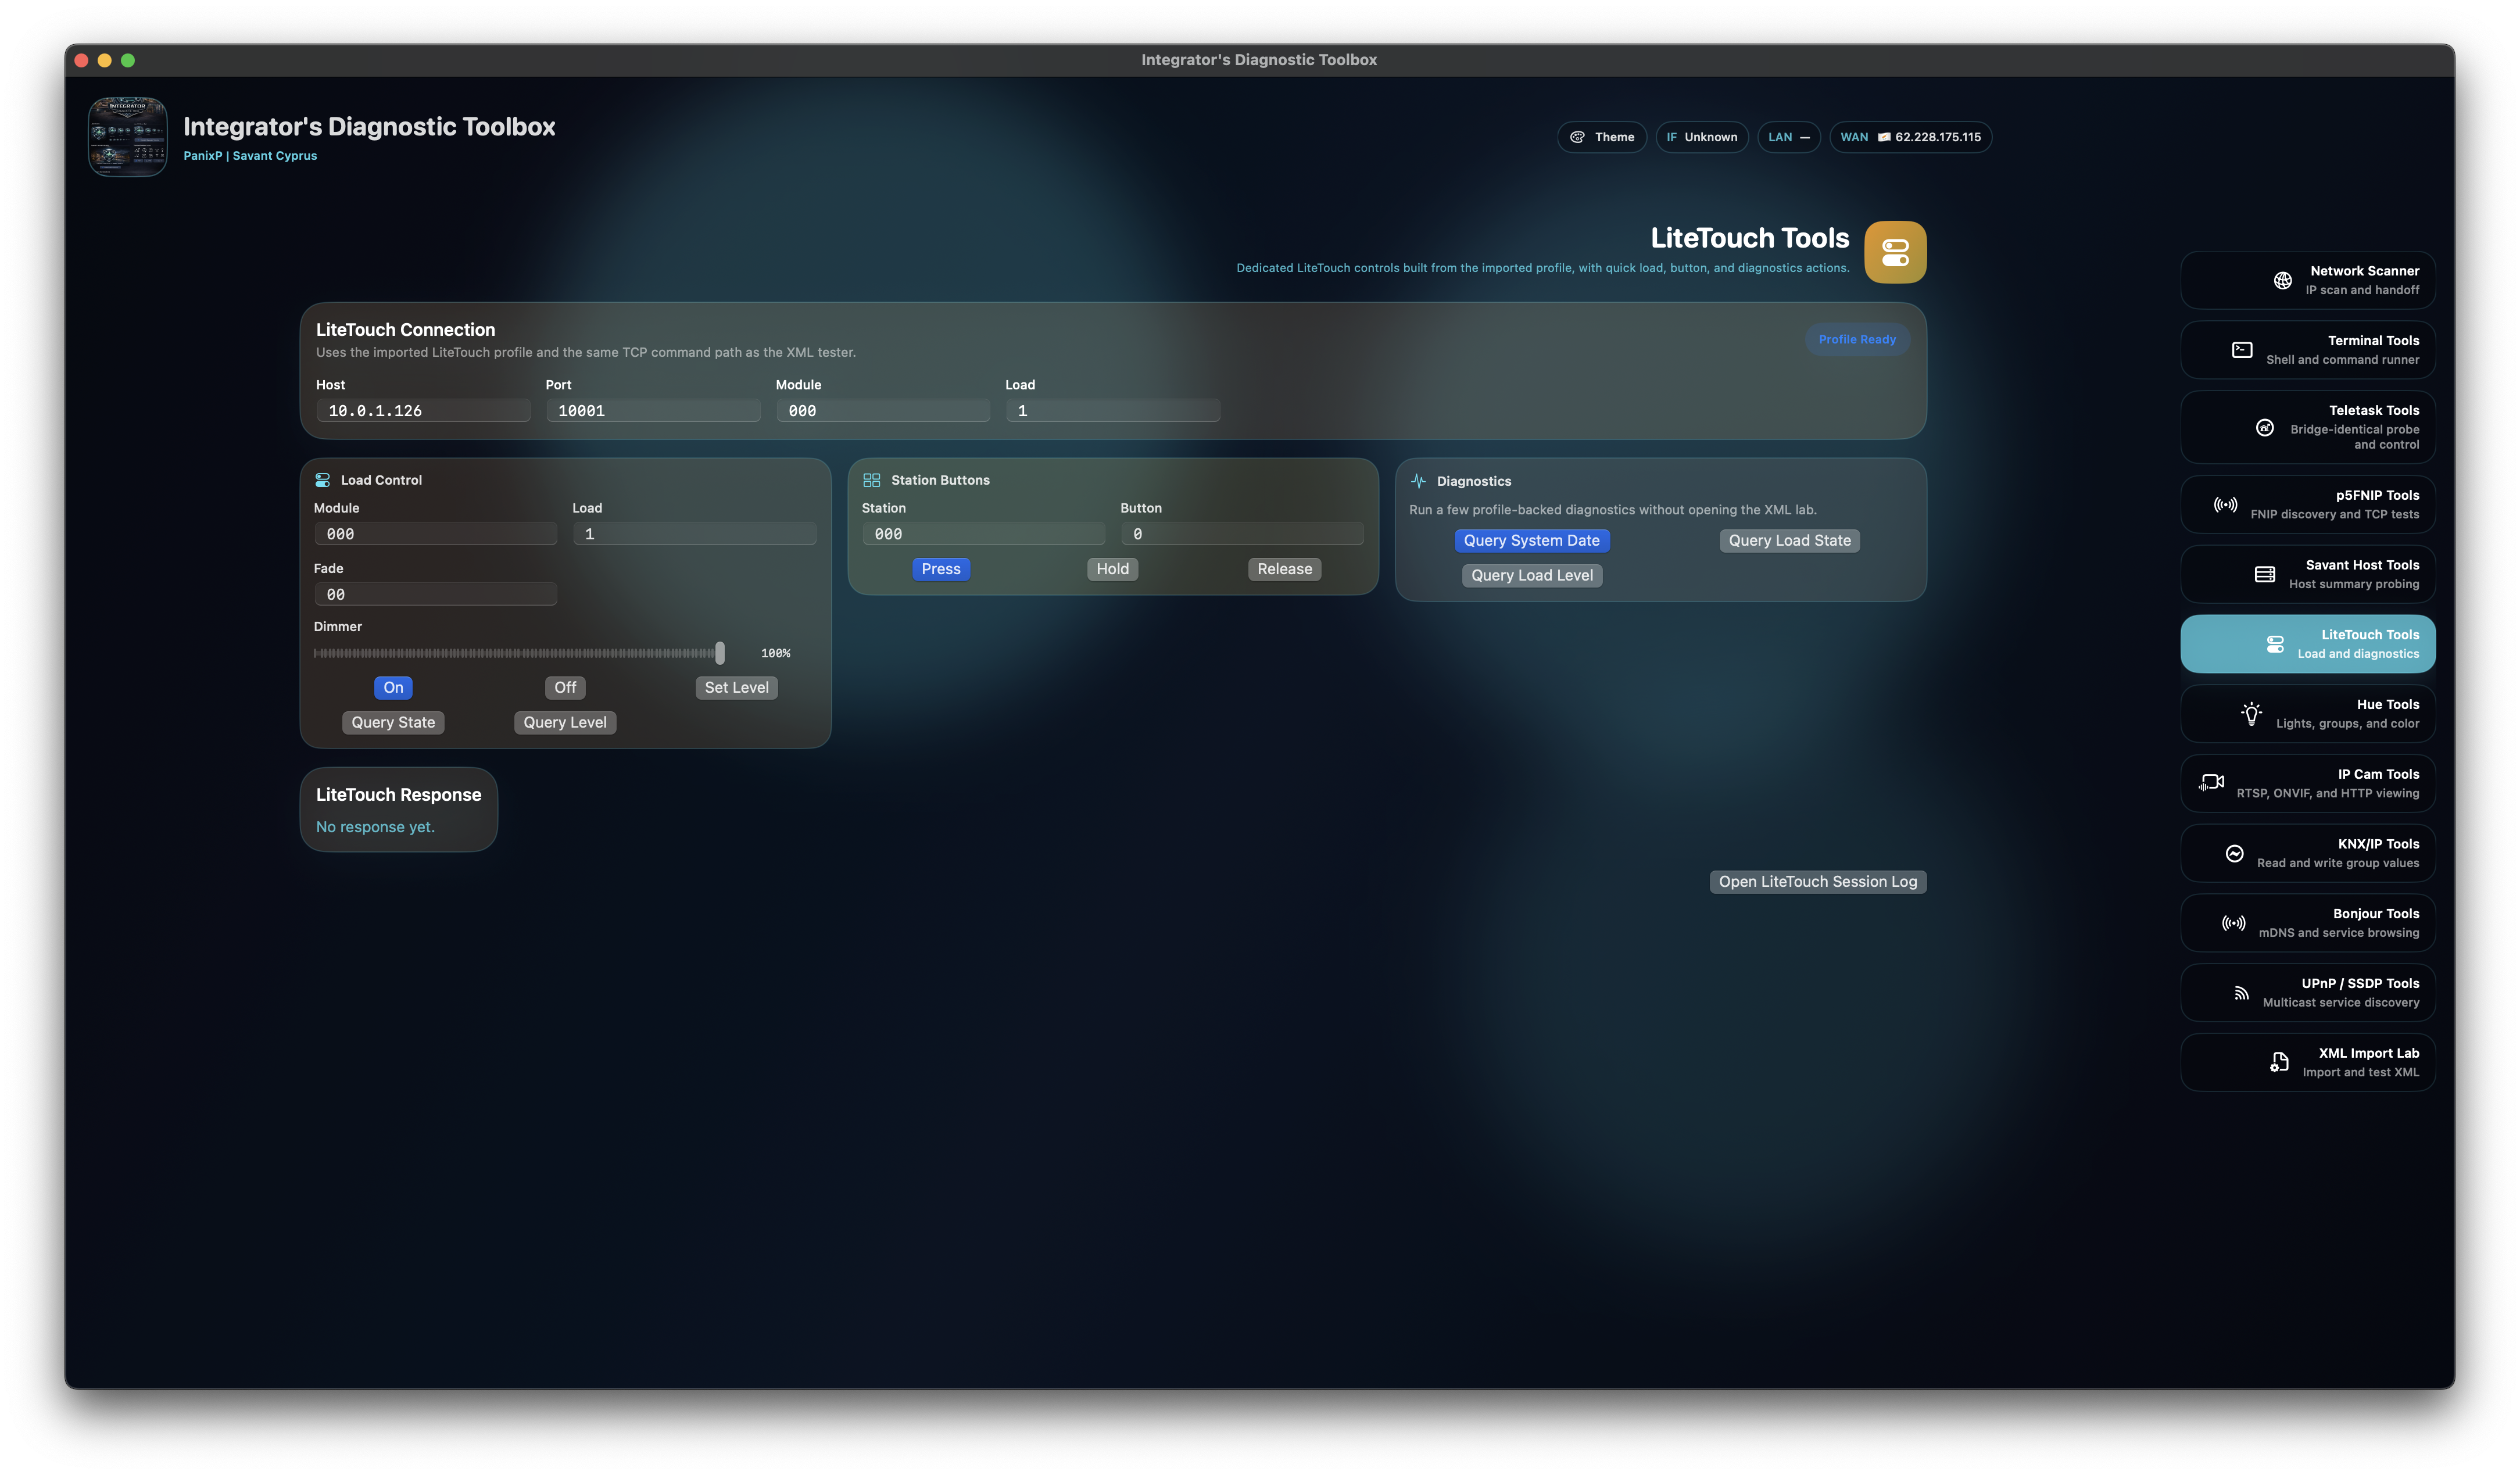Image resolution: width=2520 pixels, height=1475 pixels.
Task: Click the Host address input field
Action: [x=423, y=411]
